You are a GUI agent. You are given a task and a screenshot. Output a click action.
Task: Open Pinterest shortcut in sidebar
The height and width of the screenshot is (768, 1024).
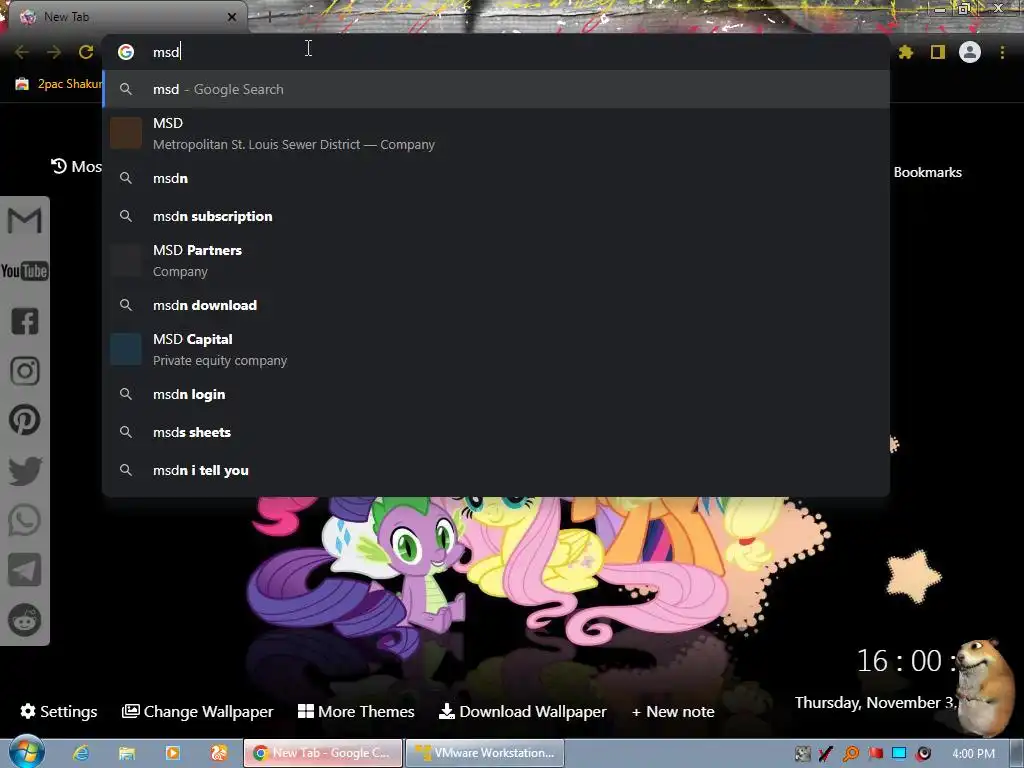tap(25, 420)
